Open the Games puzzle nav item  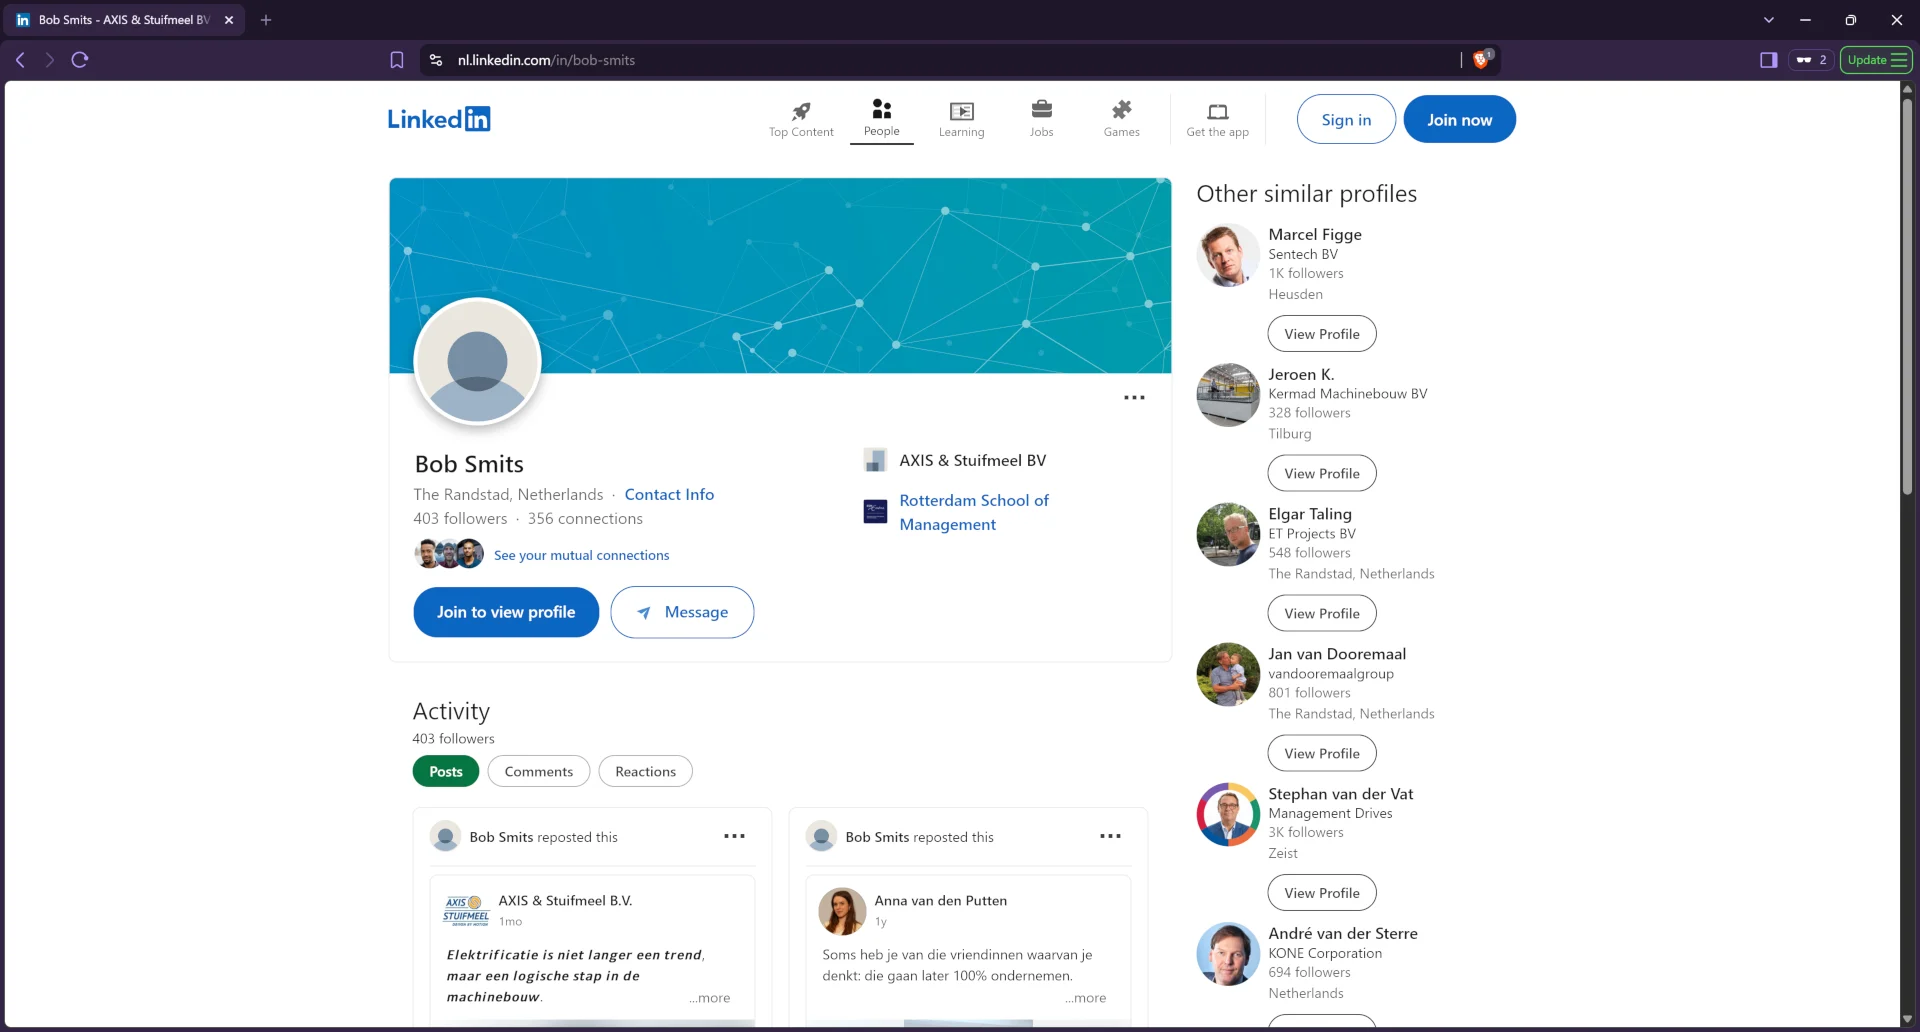1121,119
